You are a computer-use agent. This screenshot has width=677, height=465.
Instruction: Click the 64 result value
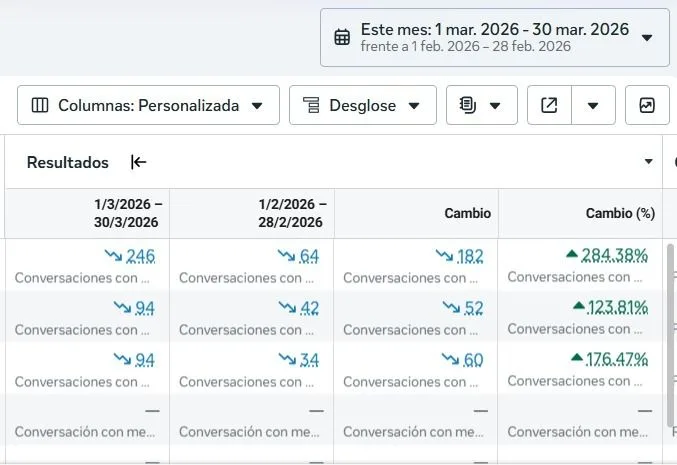[x=309, y=256]
